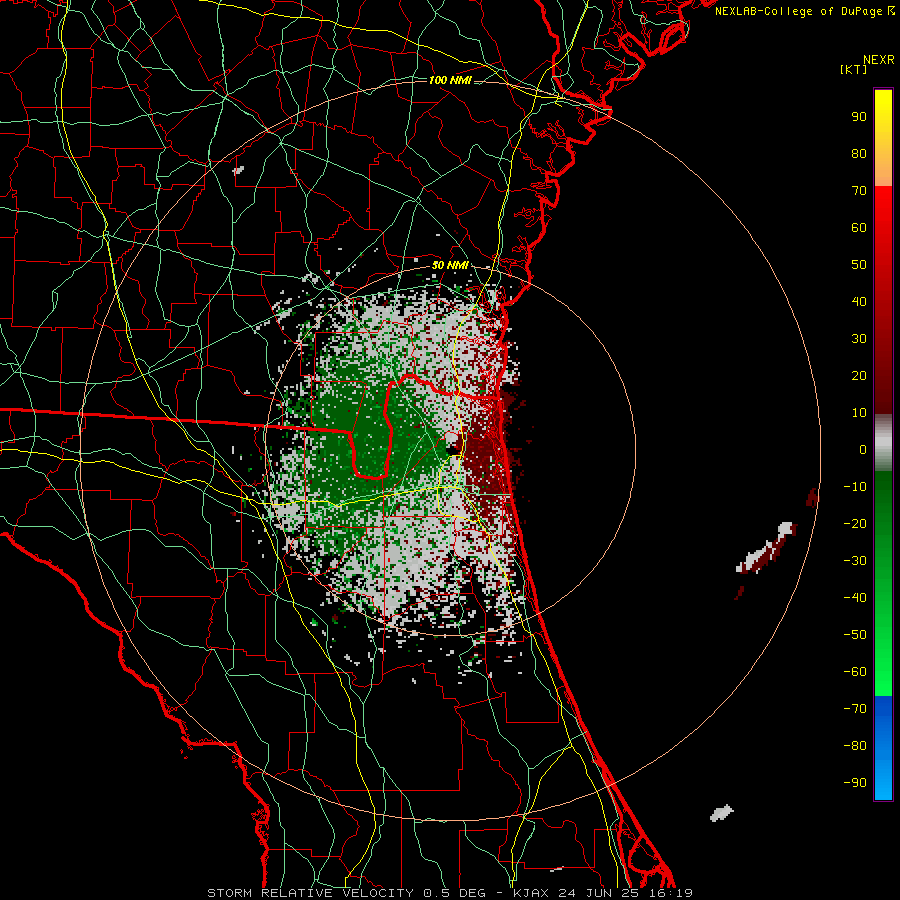Click the 40 value on the velocity scale

pos(859,302)
